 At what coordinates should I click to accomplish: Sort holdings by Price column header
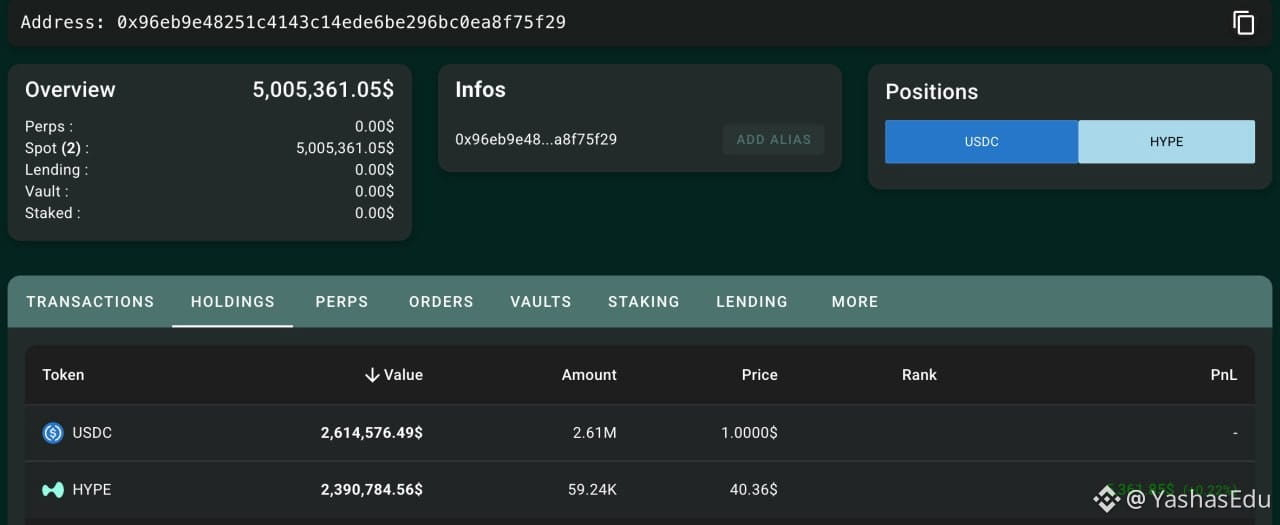[x=760, y=375]
